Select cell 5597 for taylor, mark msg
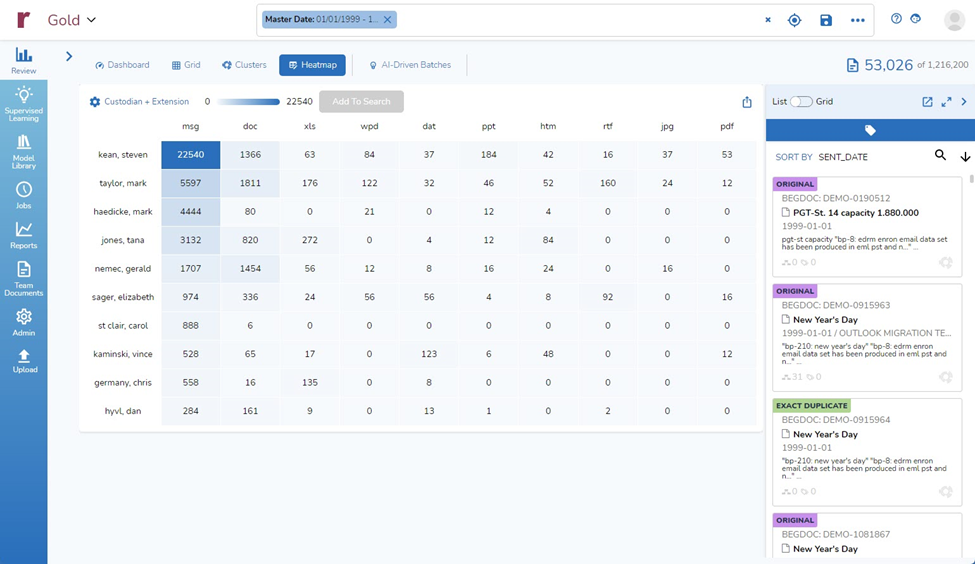 coord(190,183)
